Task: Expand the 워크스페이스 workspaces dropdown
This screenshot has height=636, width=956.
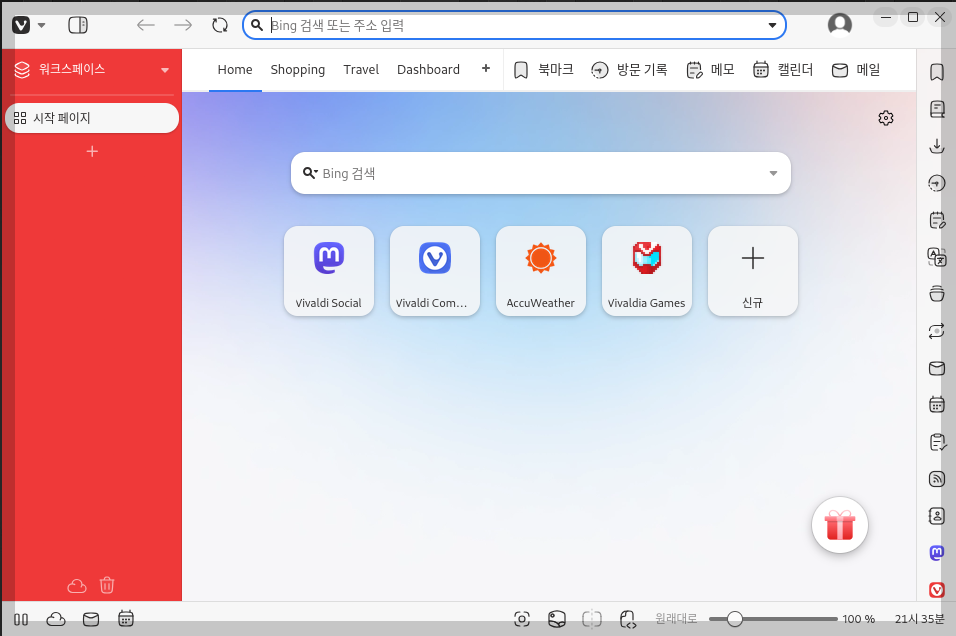Action: [165, 70]
